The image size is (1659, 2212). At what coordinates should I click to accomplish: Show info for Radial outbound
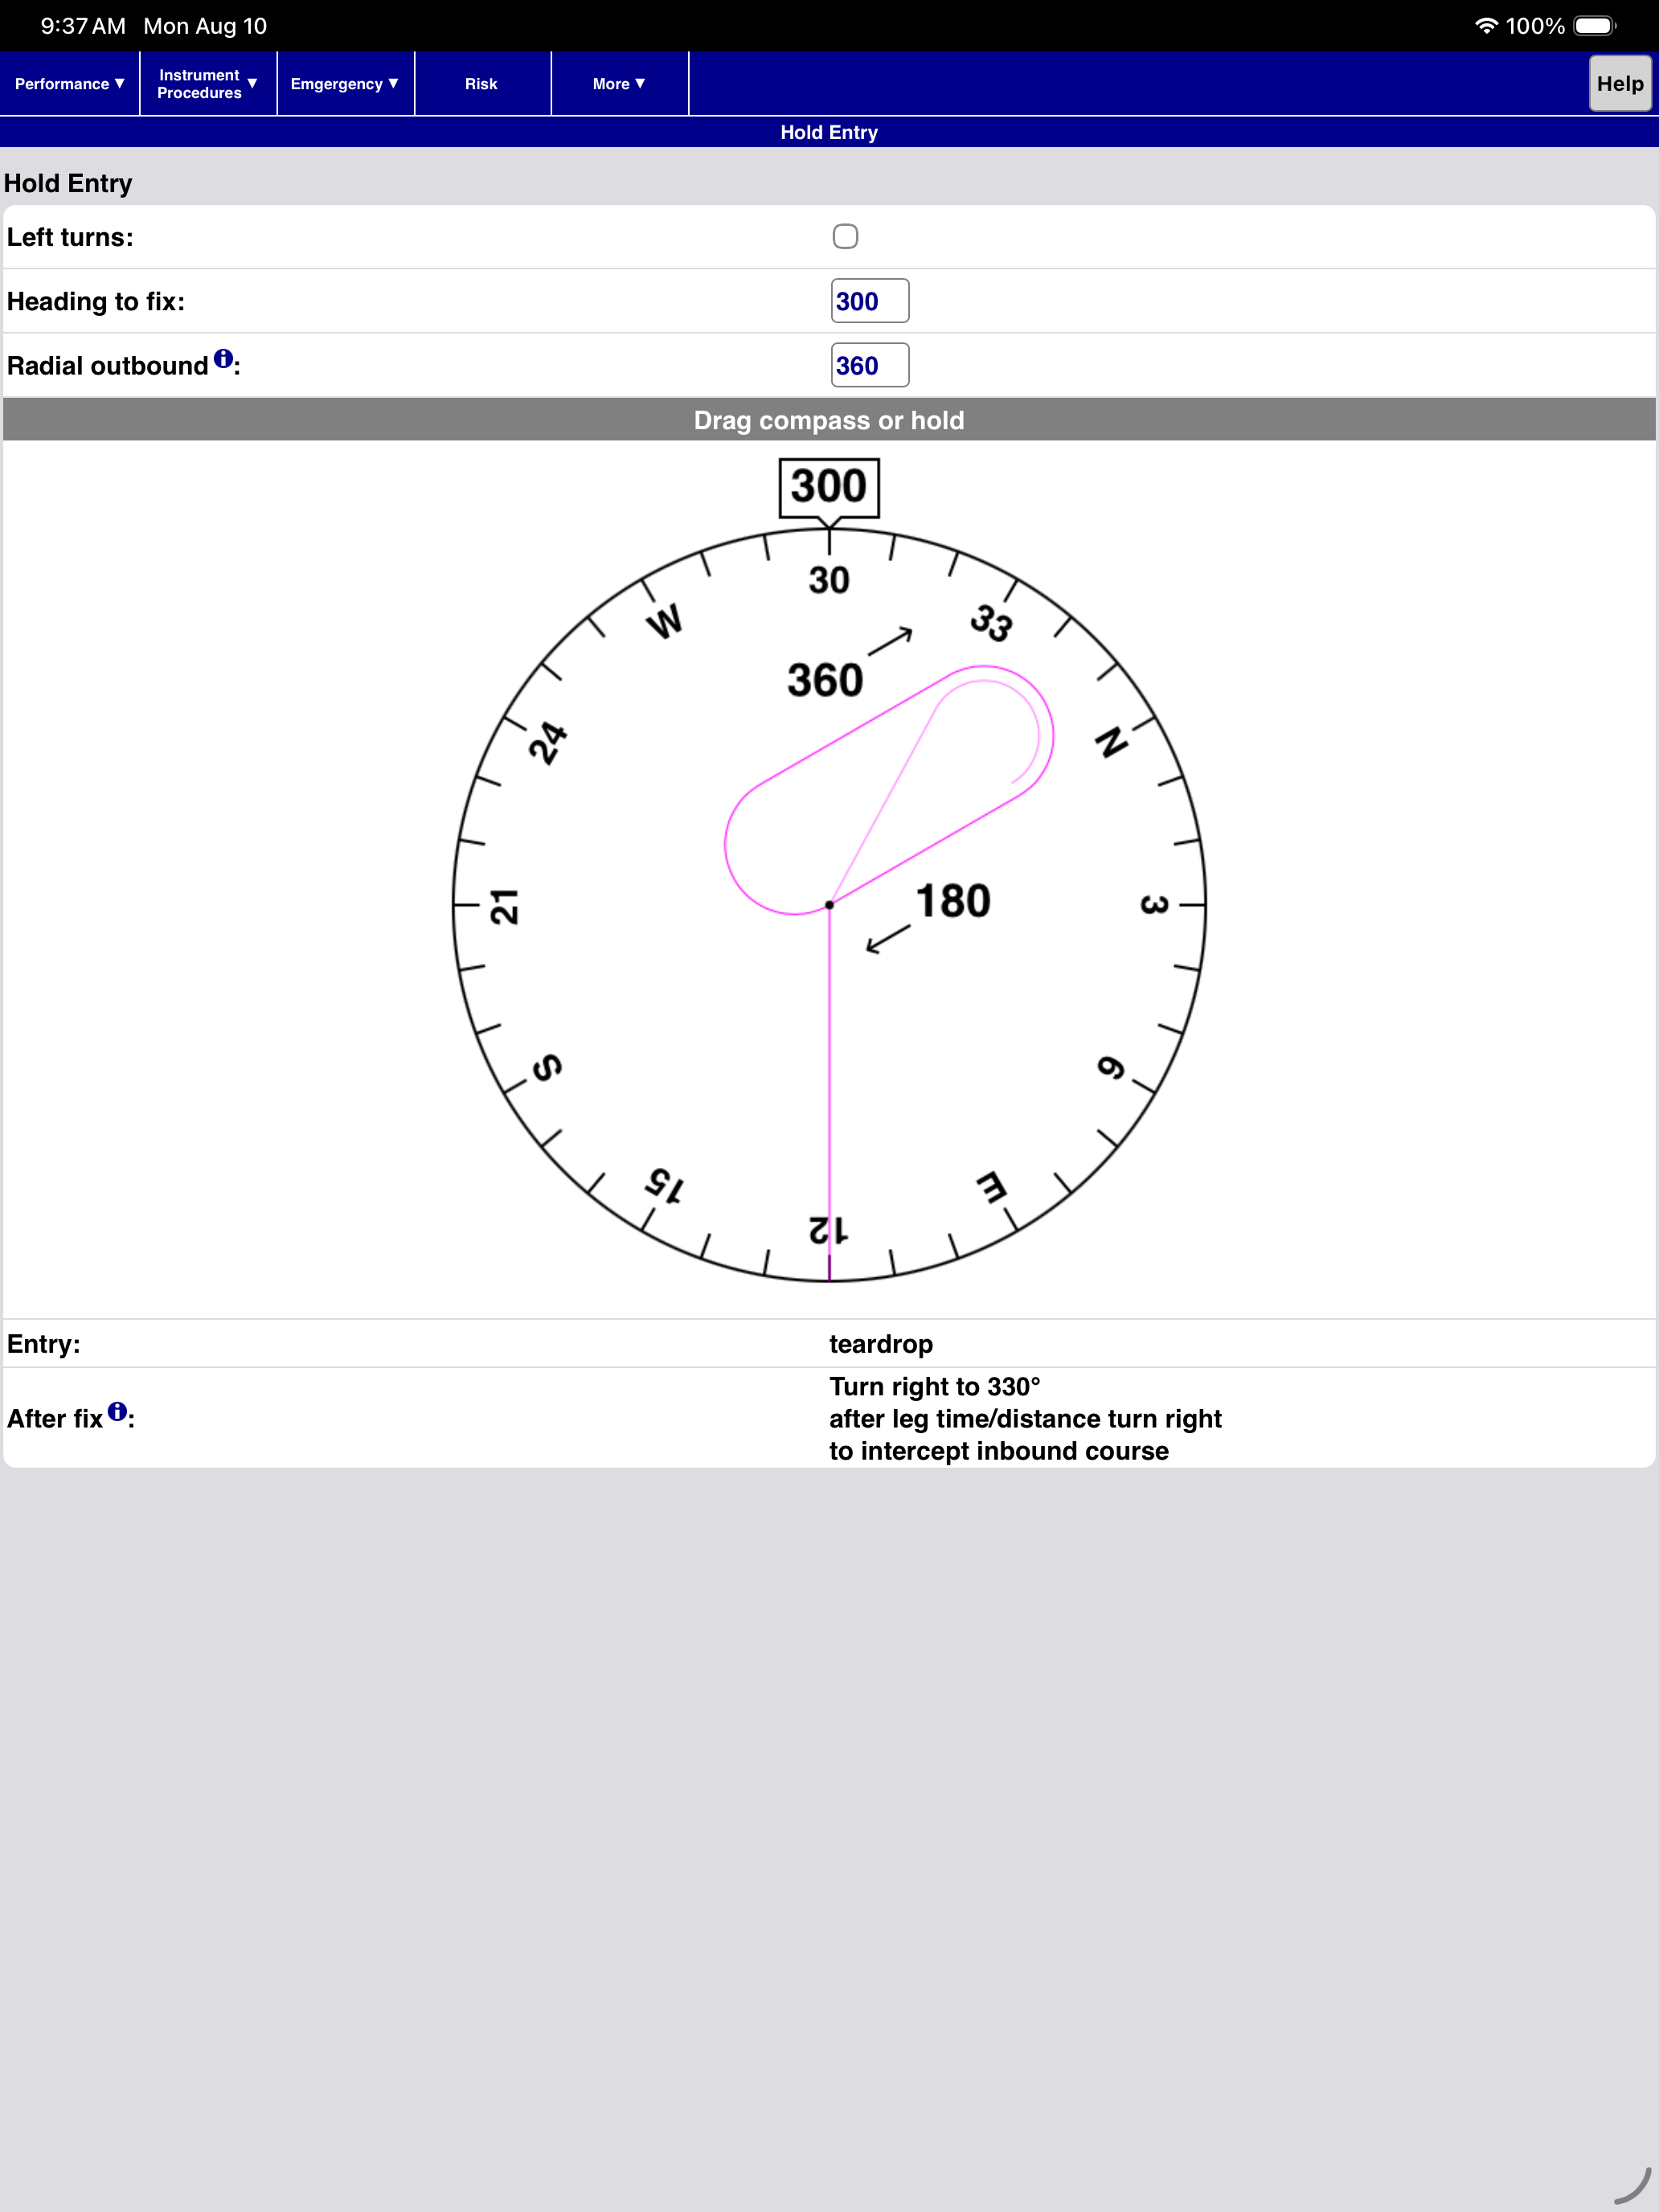tap(223, 358)
